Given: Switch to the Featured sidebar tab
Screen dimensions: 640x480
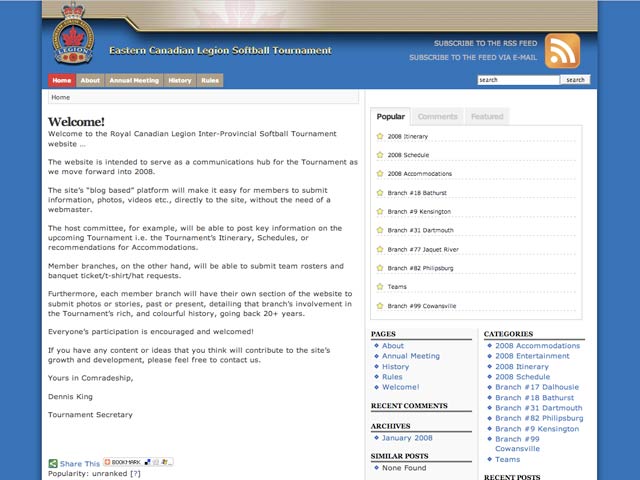Looking at the screenshot, I should click(x=487, y=116).
